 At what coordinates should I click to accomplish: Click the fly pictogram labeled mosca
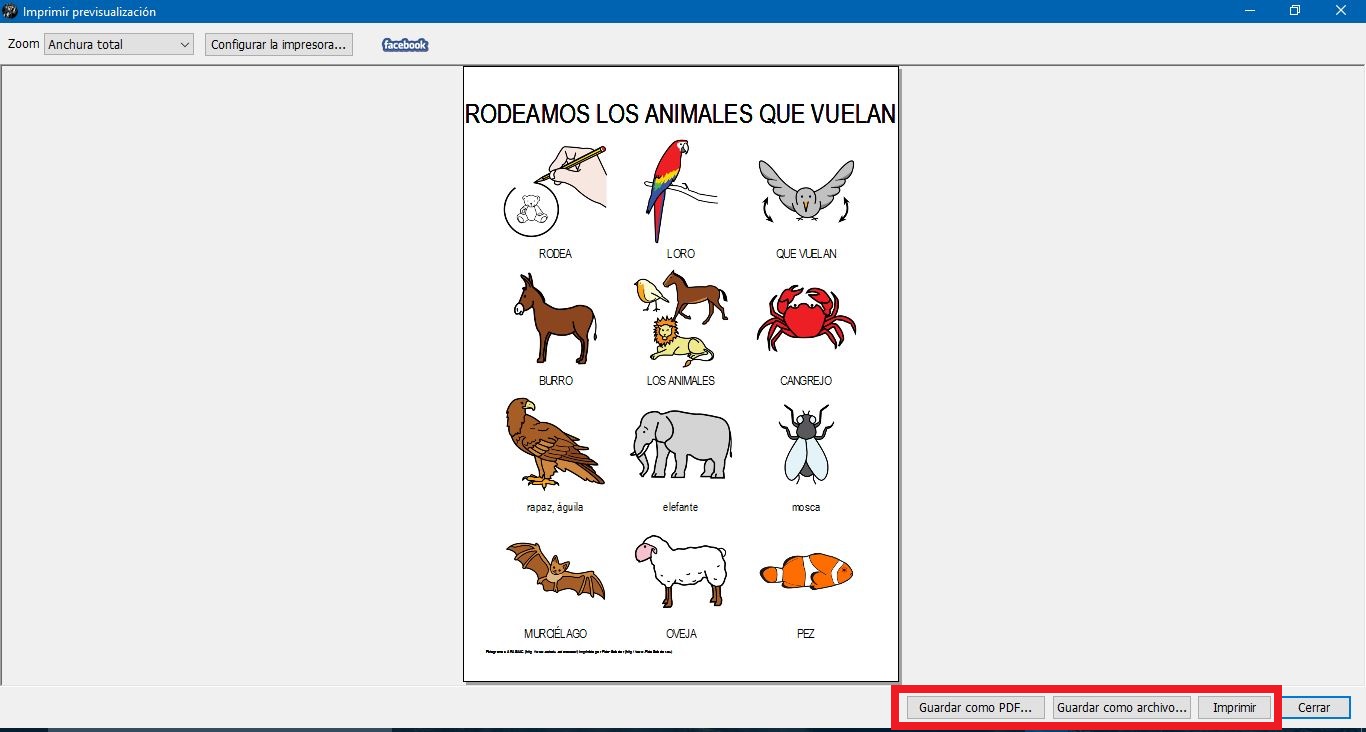[806, 444]
